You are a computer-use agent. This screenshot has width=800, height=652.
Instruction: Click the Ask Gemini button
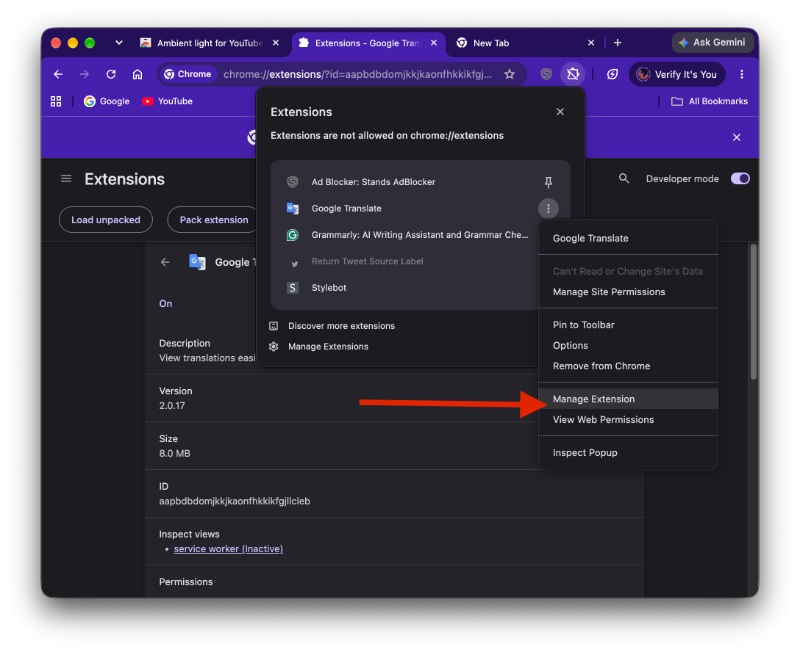(712, 43)
